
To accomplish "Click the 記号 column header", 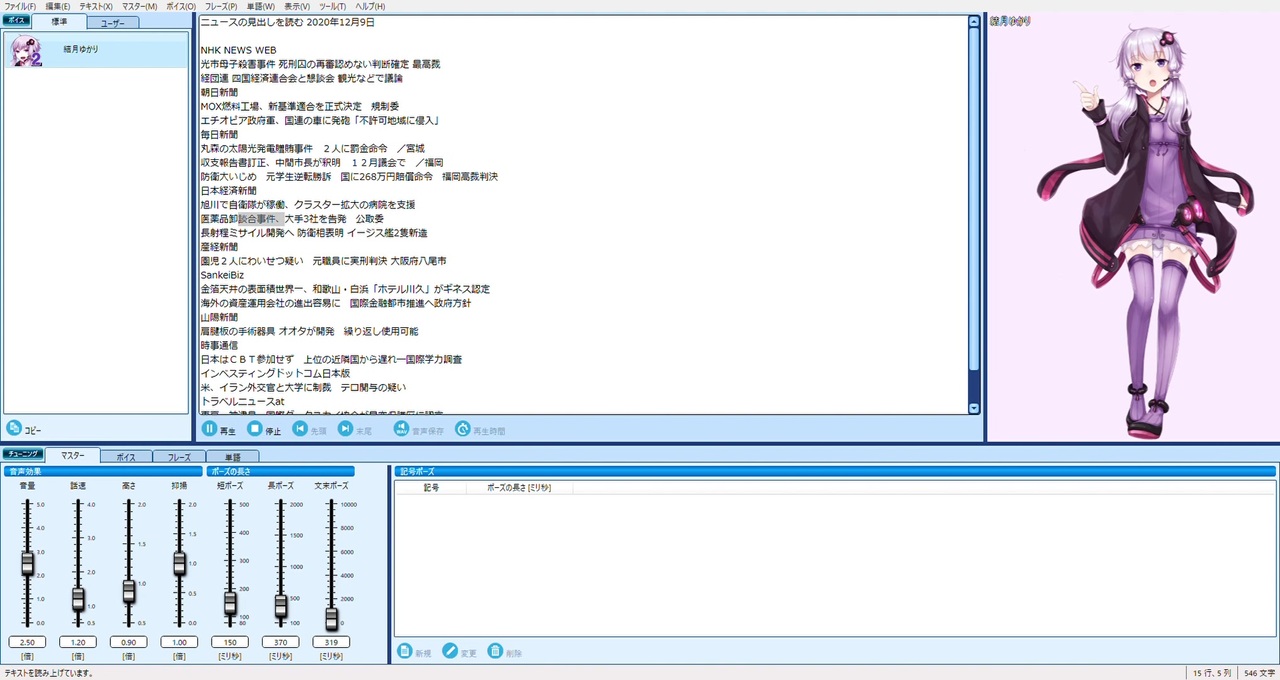I will pyautogui.click(x=431, y=488).
